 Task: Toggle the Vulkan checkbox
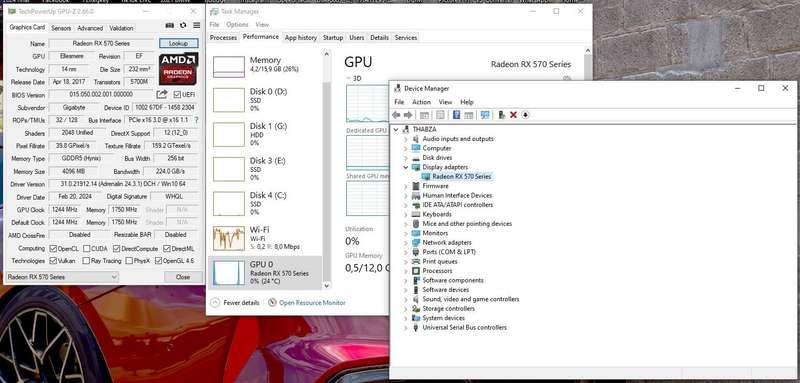tap(53, 261)
